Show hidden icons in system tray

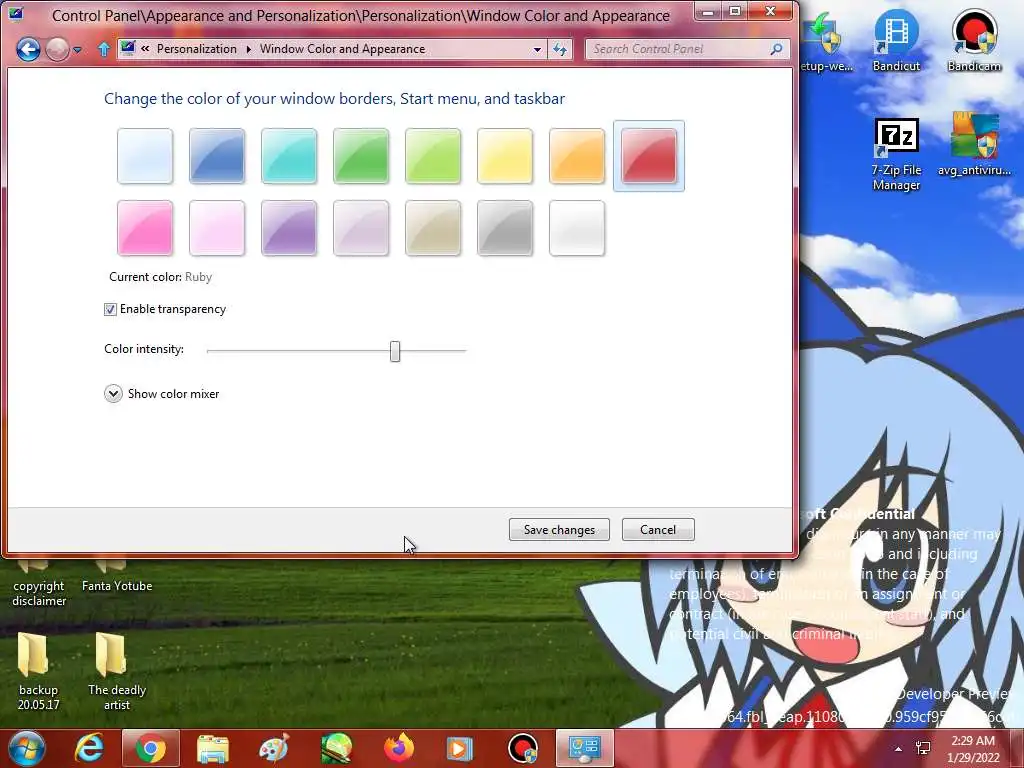[x=899, y=749]
